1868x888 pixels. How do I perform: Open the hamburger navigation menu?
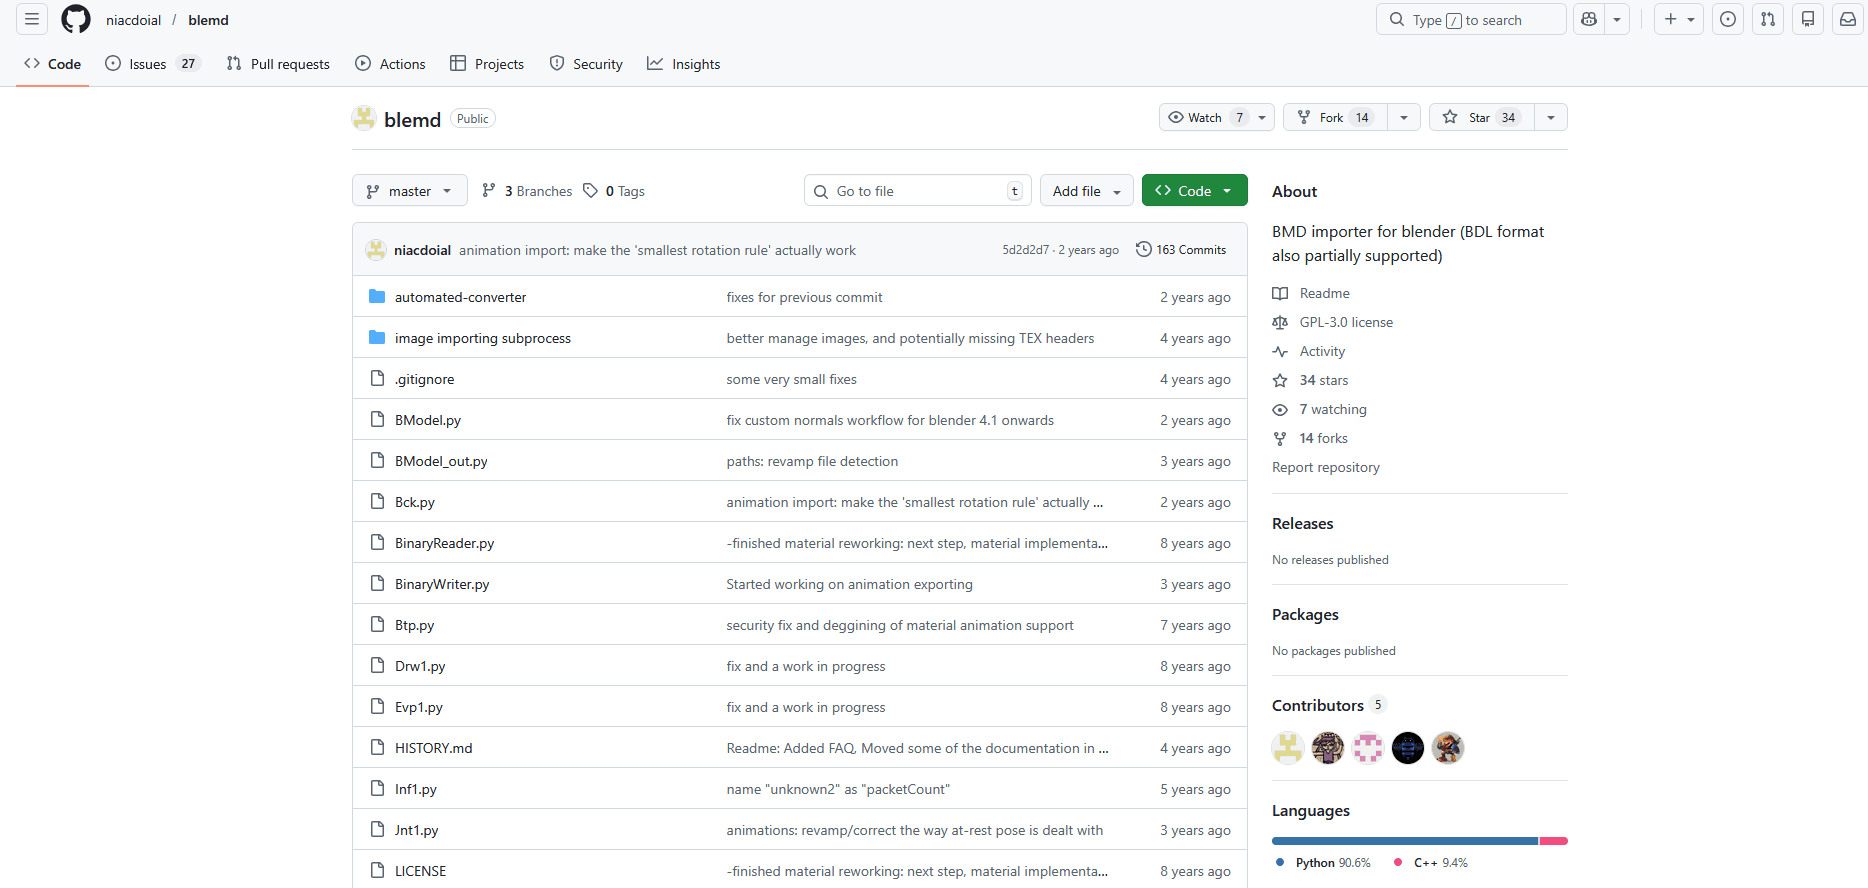(32, 20)
